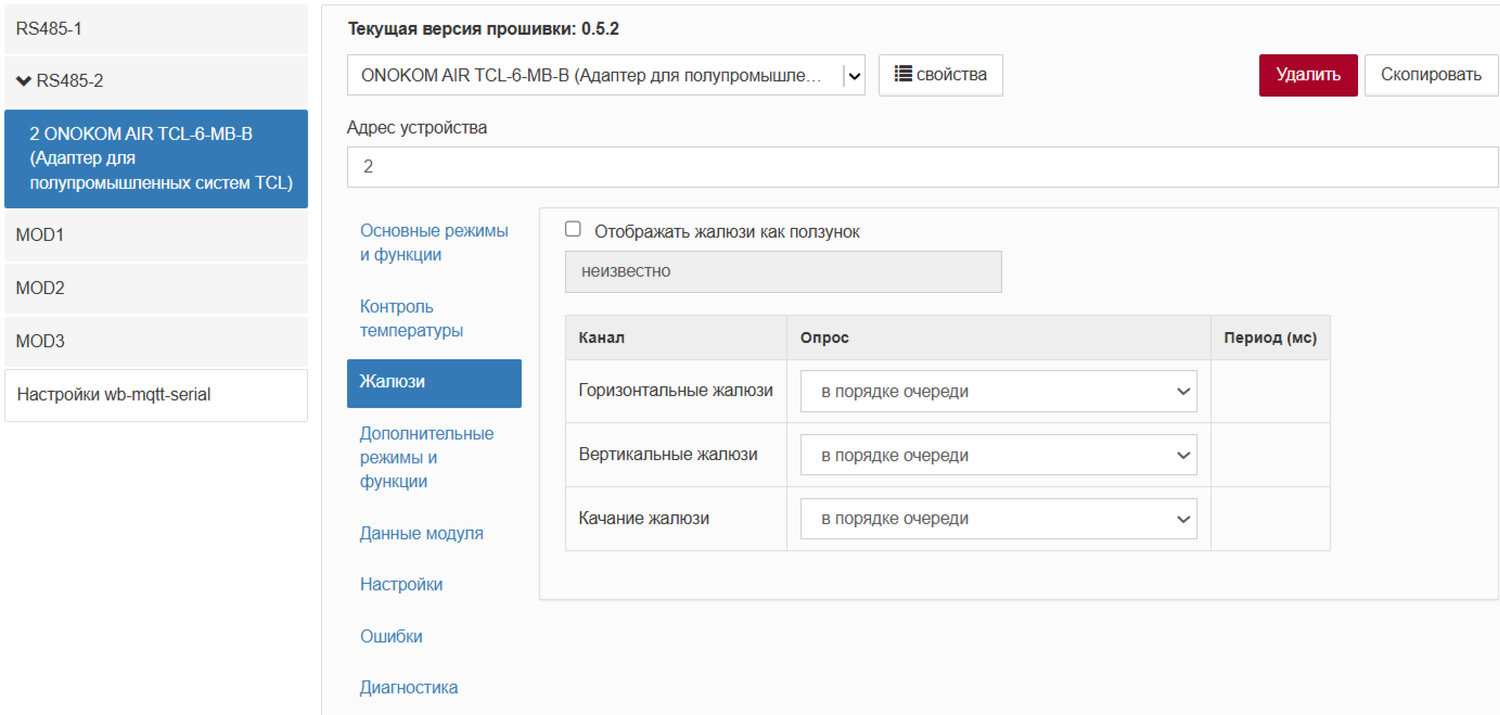Click the свойства button with list icon
Viewport: 1500px width, 715px height.
coord(941,75)
